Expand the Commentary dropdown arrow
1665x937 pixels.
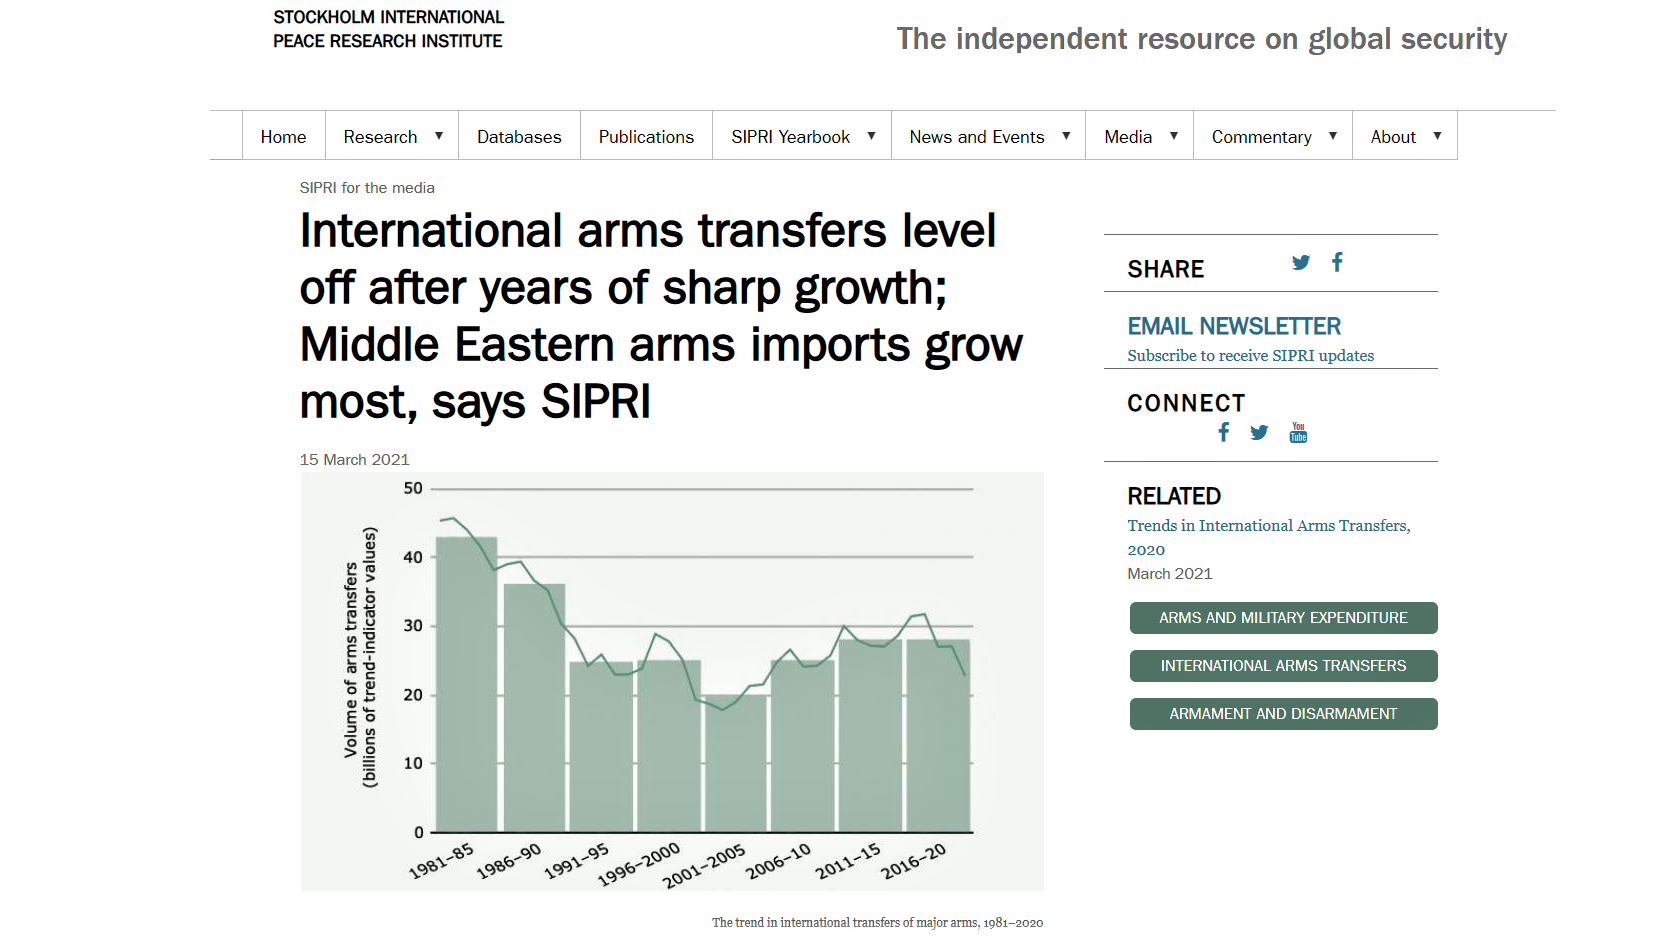tap(1333, 136)
